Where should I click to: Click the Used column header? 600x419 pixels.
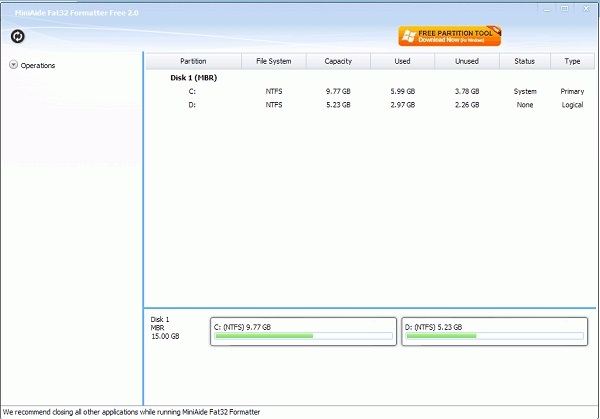(x=403, y=61)
